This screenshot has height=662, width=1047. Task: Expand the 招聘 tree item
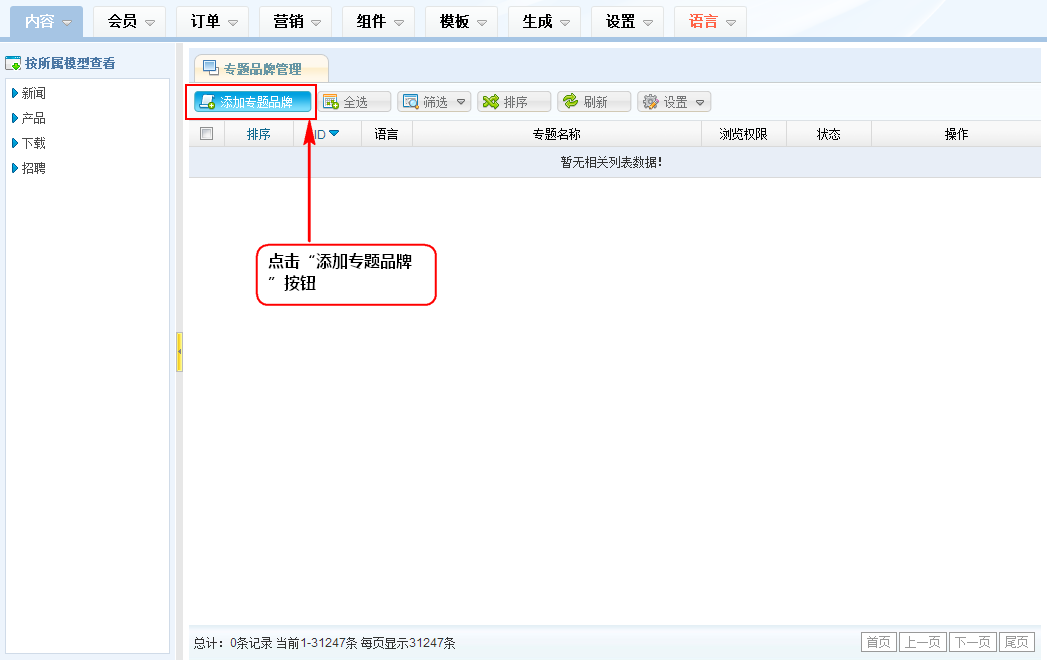15,168
